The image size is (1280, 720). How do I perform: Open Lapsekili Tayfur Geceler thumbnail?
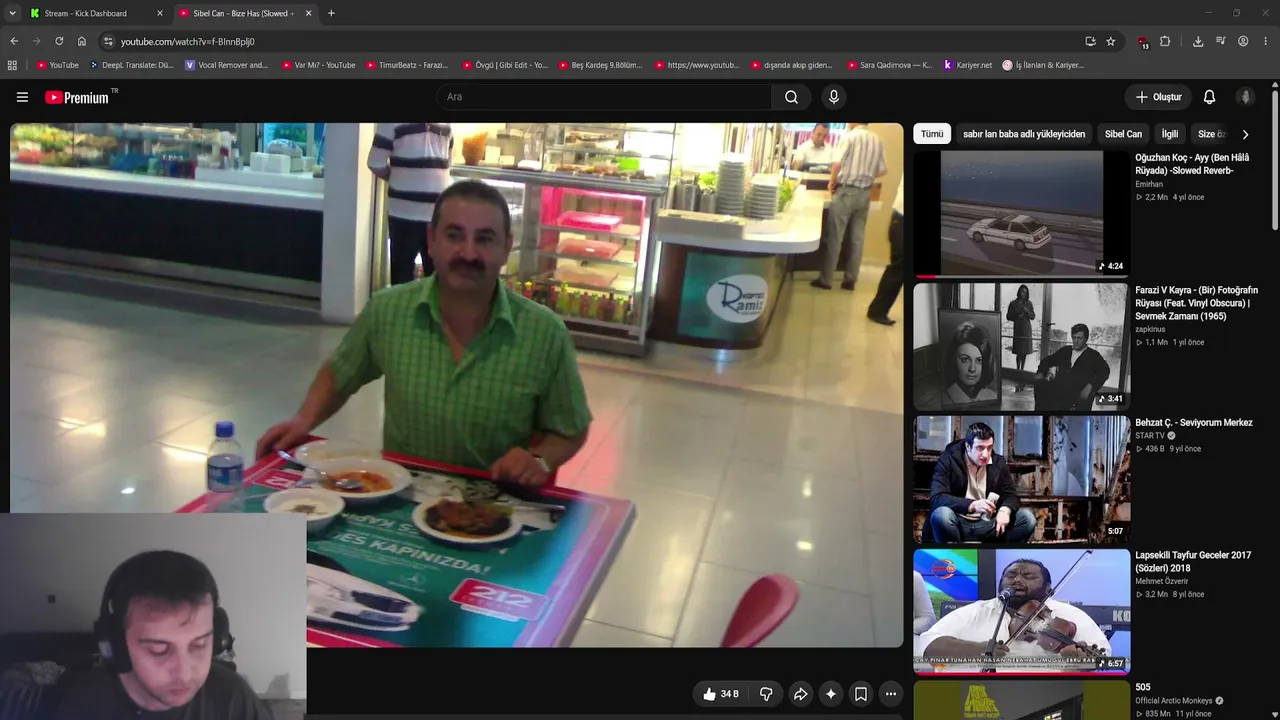pyautogui.click(x=1021, y=612)
